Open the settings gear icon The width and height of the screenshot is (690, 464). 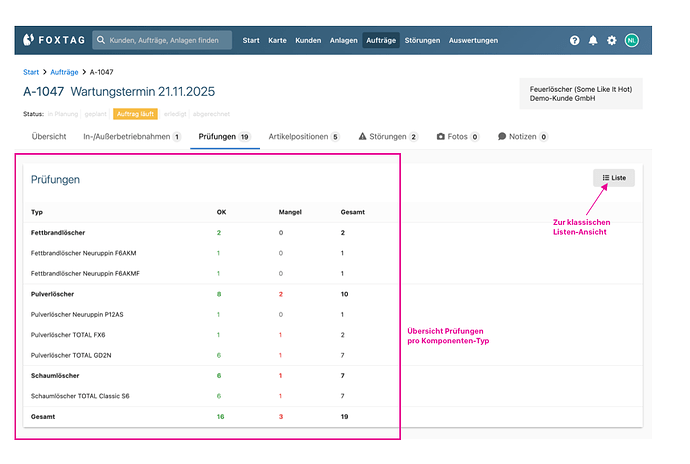click(x=612, y=41)
